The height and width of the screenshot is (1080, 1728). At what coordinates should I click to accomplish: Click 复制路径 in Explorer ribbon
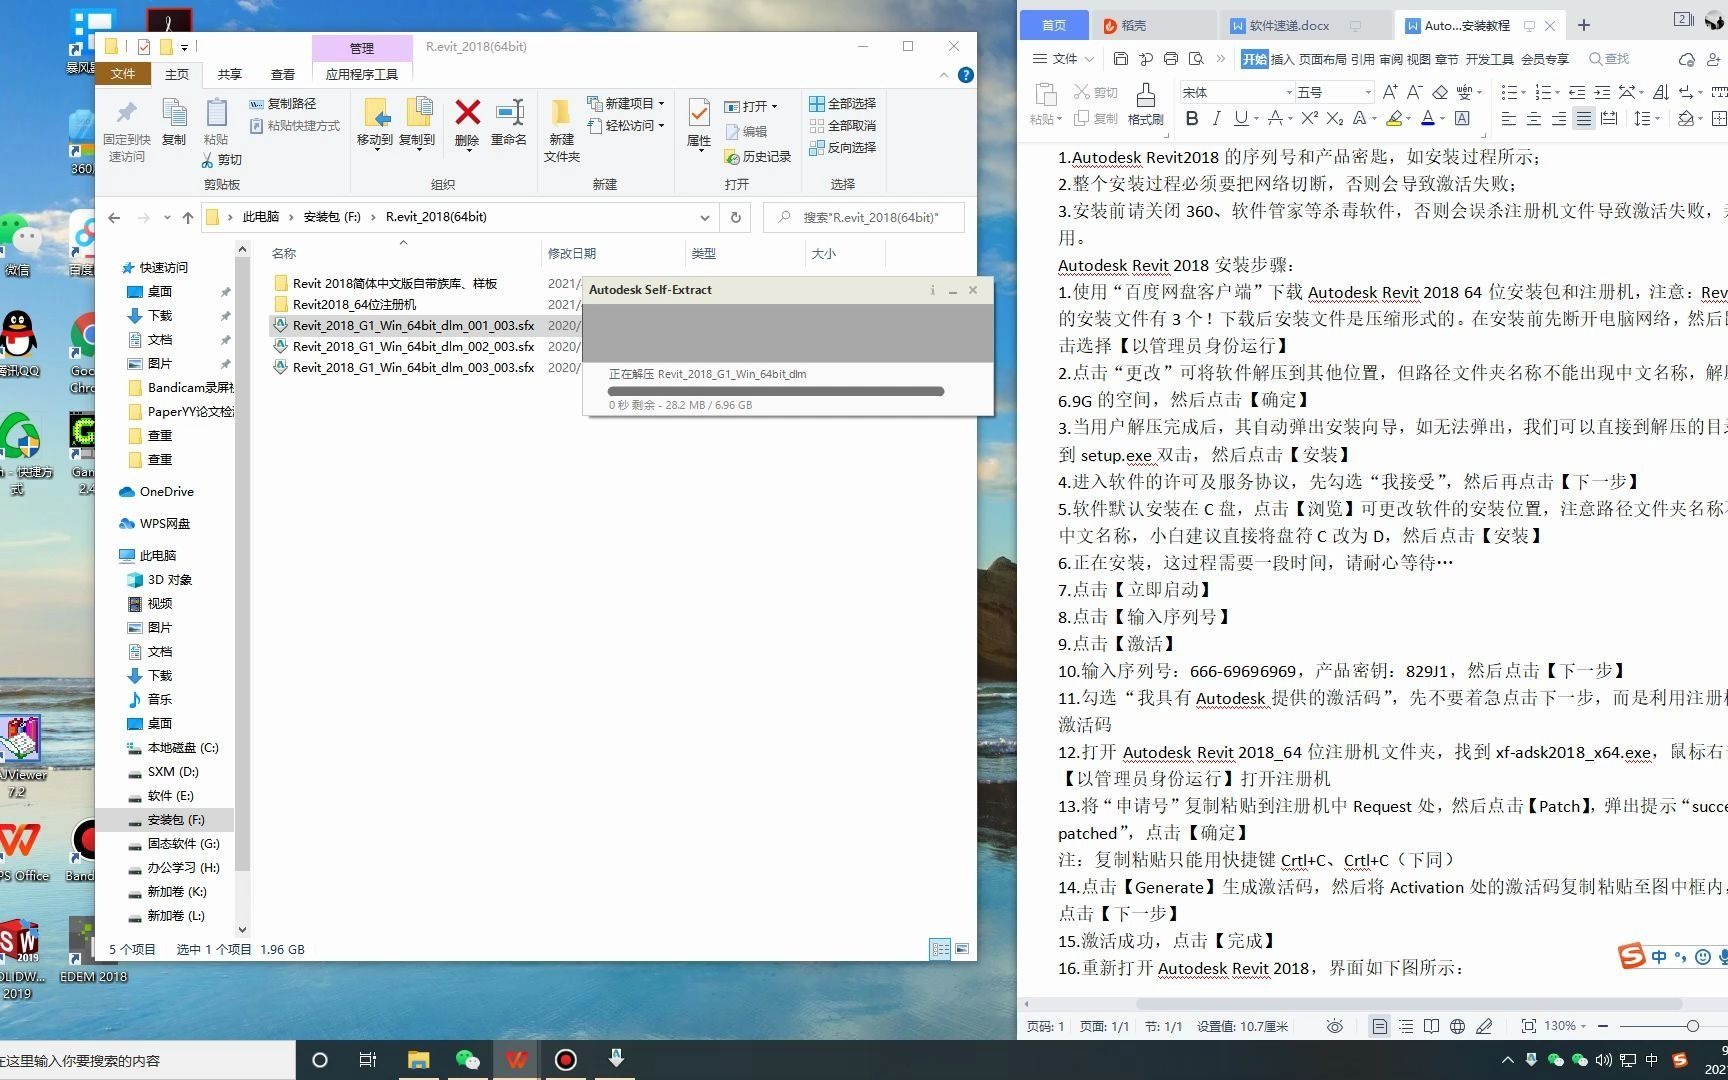point(282,103)
